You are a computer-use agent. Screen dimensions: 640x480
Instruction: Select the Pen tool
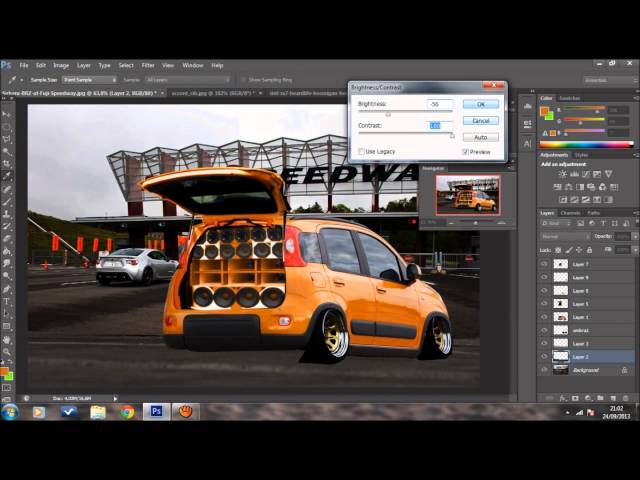click(x=7, y=289)
